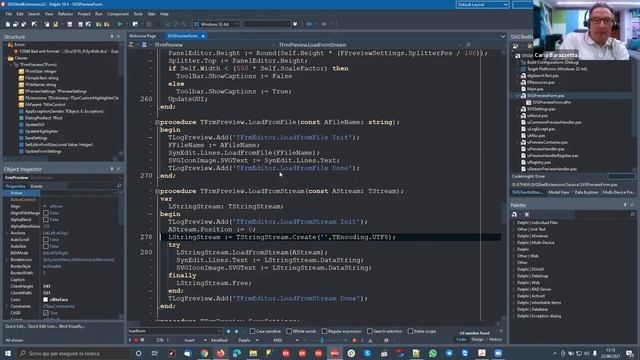
Task: Toggle the AlignWithMargins checkbox
Action: click(x=46, y=213)
